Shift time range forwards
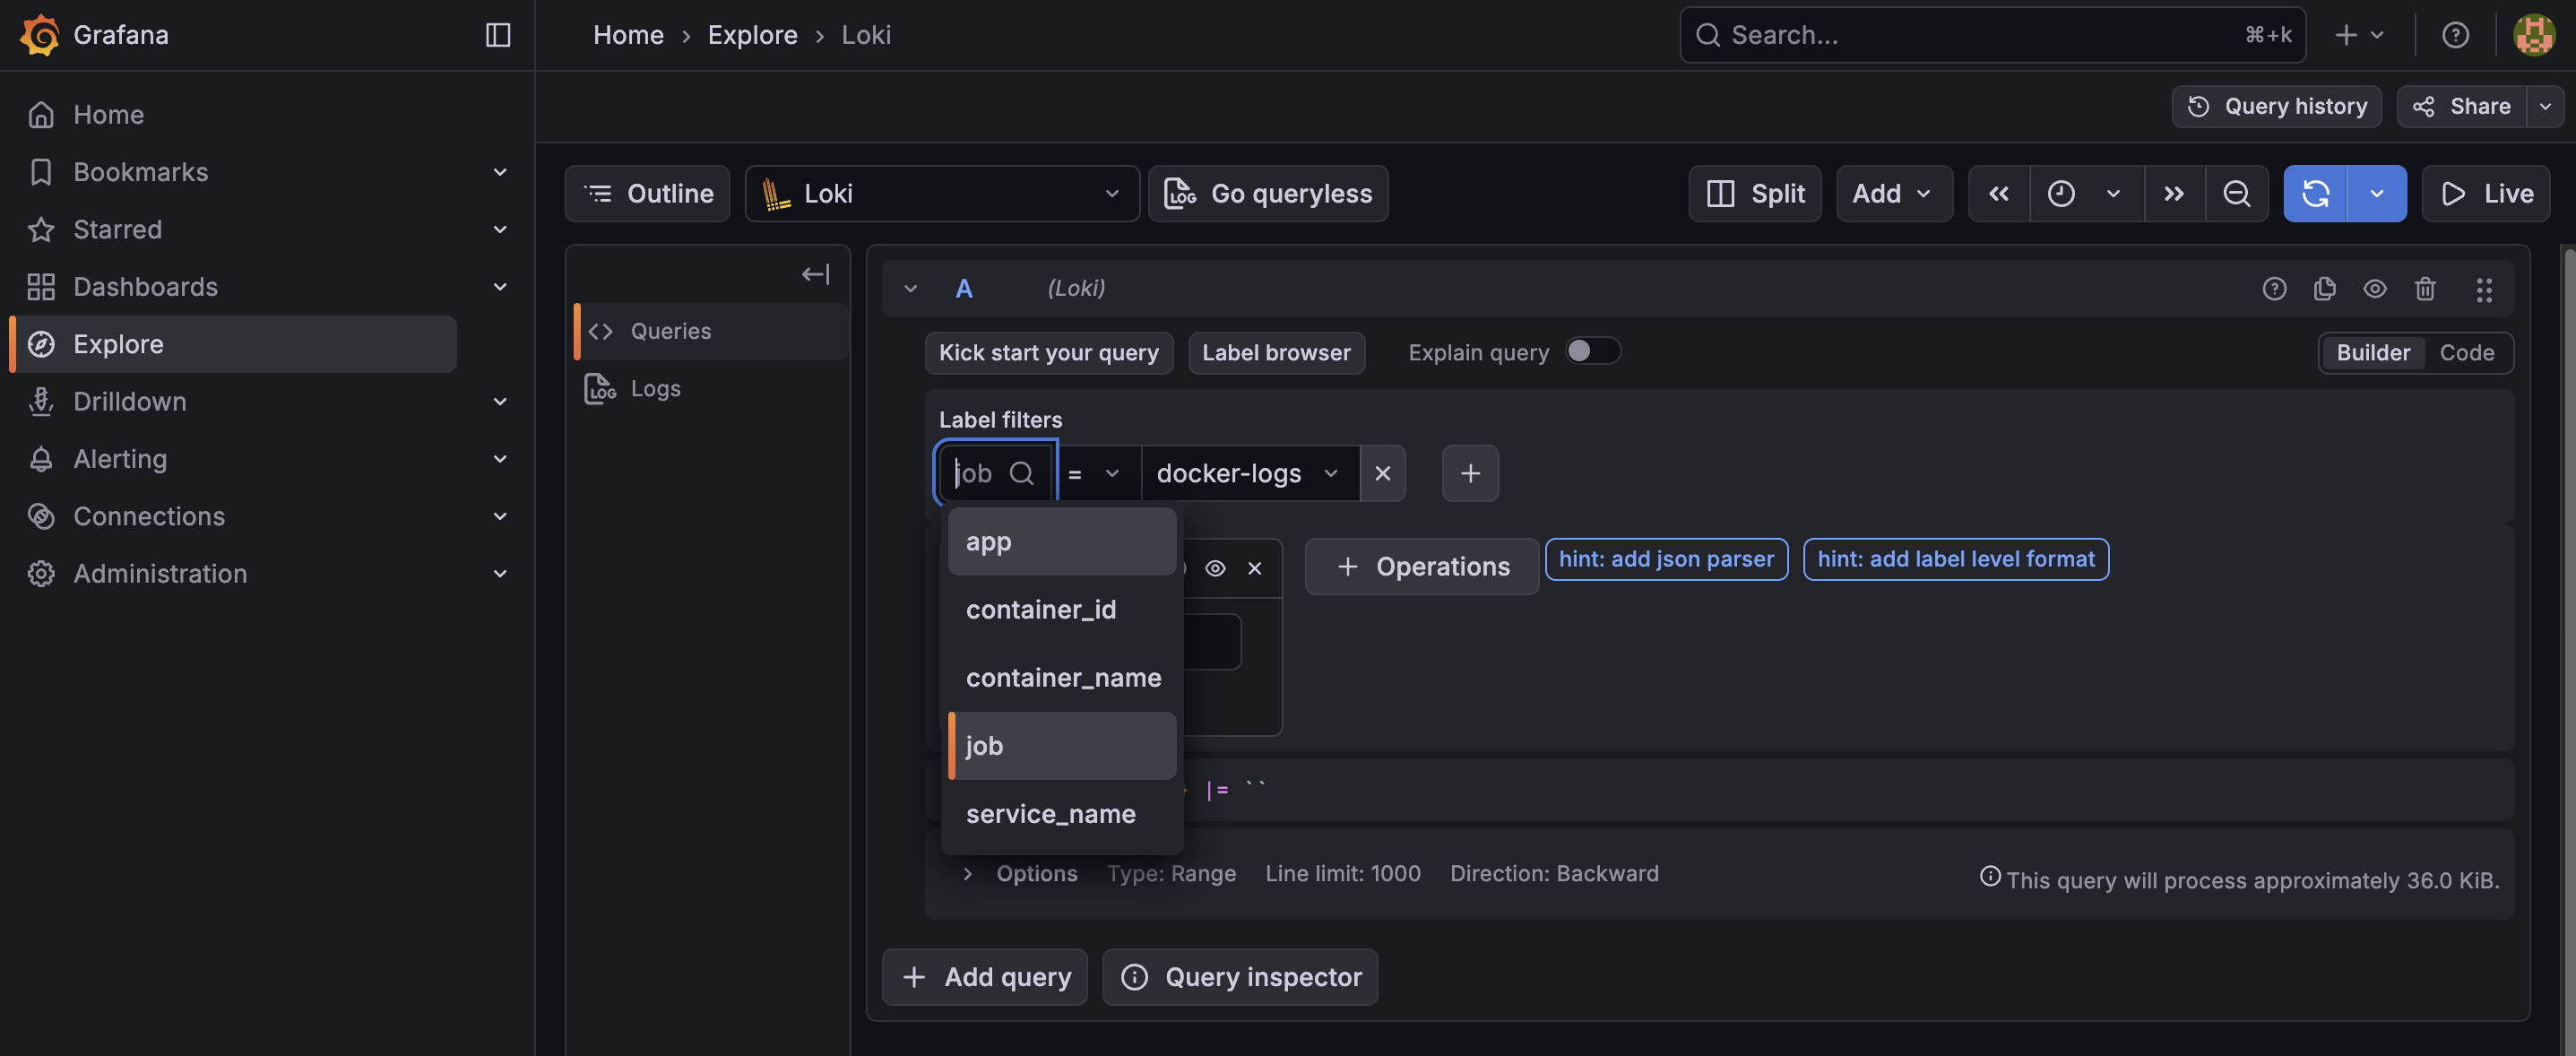The height and width of the screenshot is (1056, 2576). pyautogui.click(x=2174, y=193)
